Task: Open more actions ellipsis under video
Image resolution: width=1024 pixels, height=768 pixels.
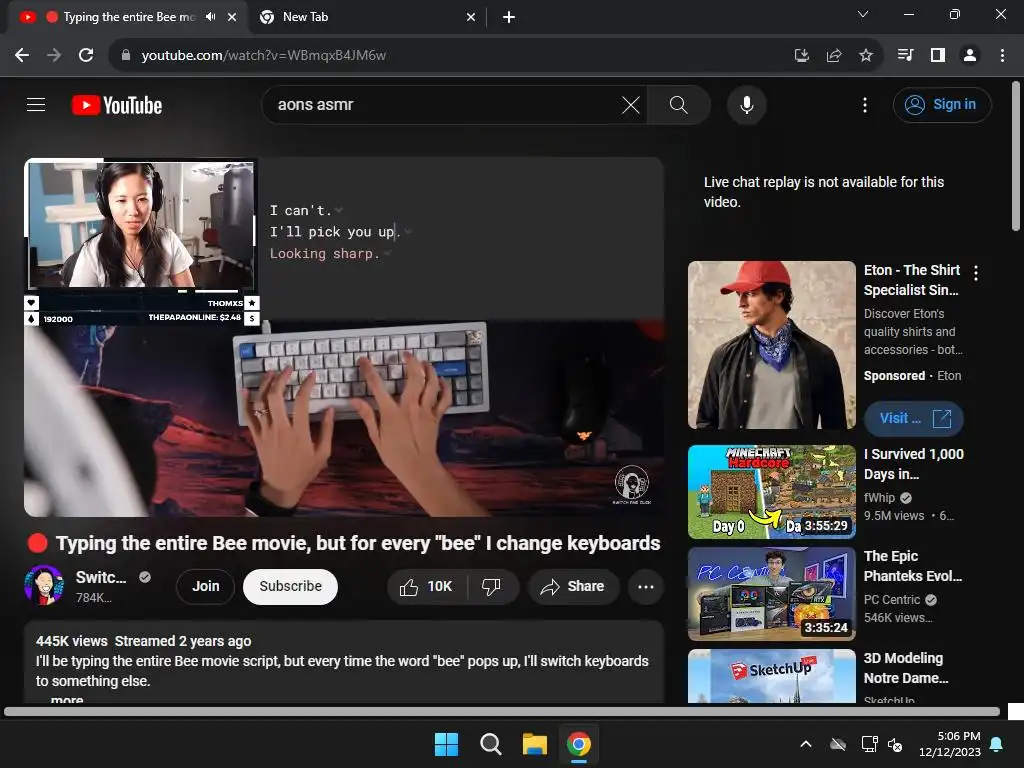Action: pos(646,586)
